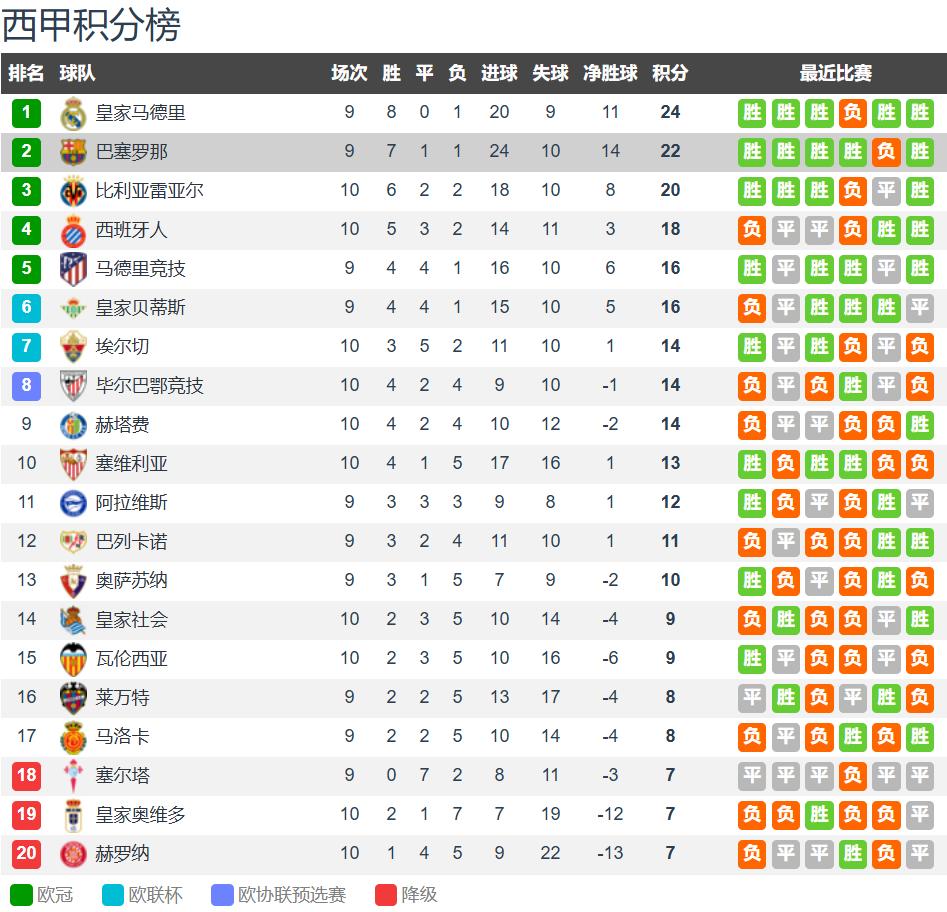Viewport: 947px width, 912px height.
Task: Open team page for 巴塞罗那
Action: click(x=131, y=152)
